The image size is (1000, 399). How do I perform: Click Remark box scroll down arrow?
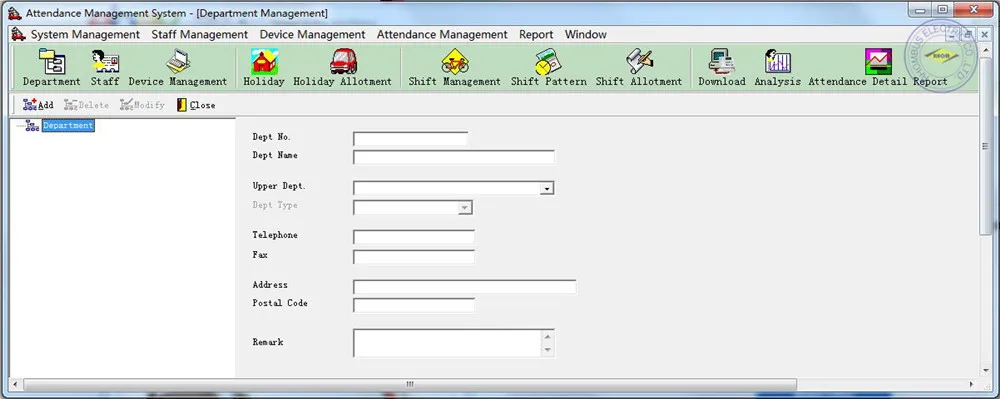[548, 350]
